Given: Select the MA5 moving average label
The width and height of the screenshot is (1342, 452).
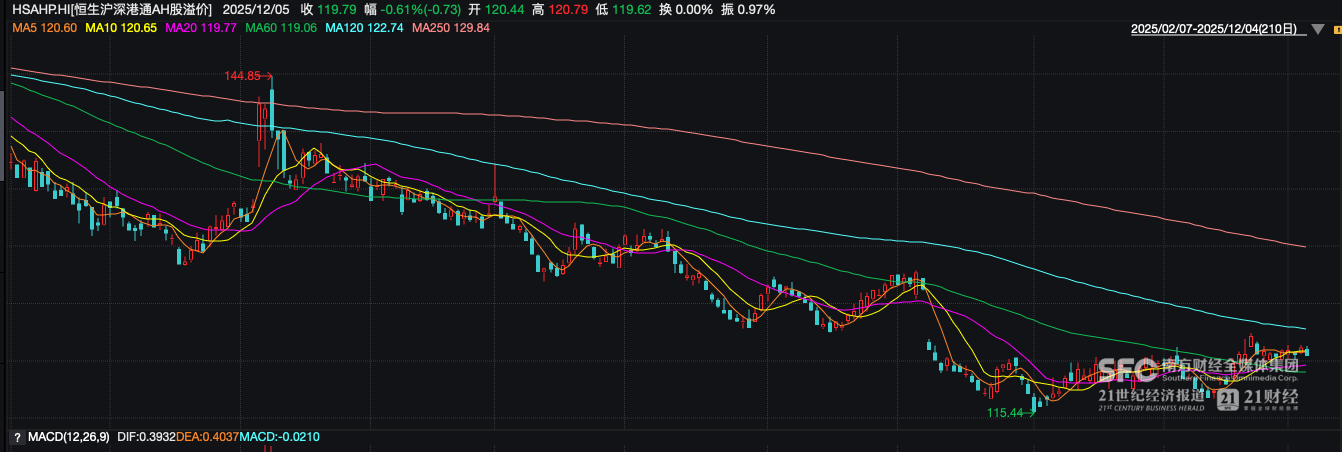Looking at the screenshot, I should click(45, 28).
